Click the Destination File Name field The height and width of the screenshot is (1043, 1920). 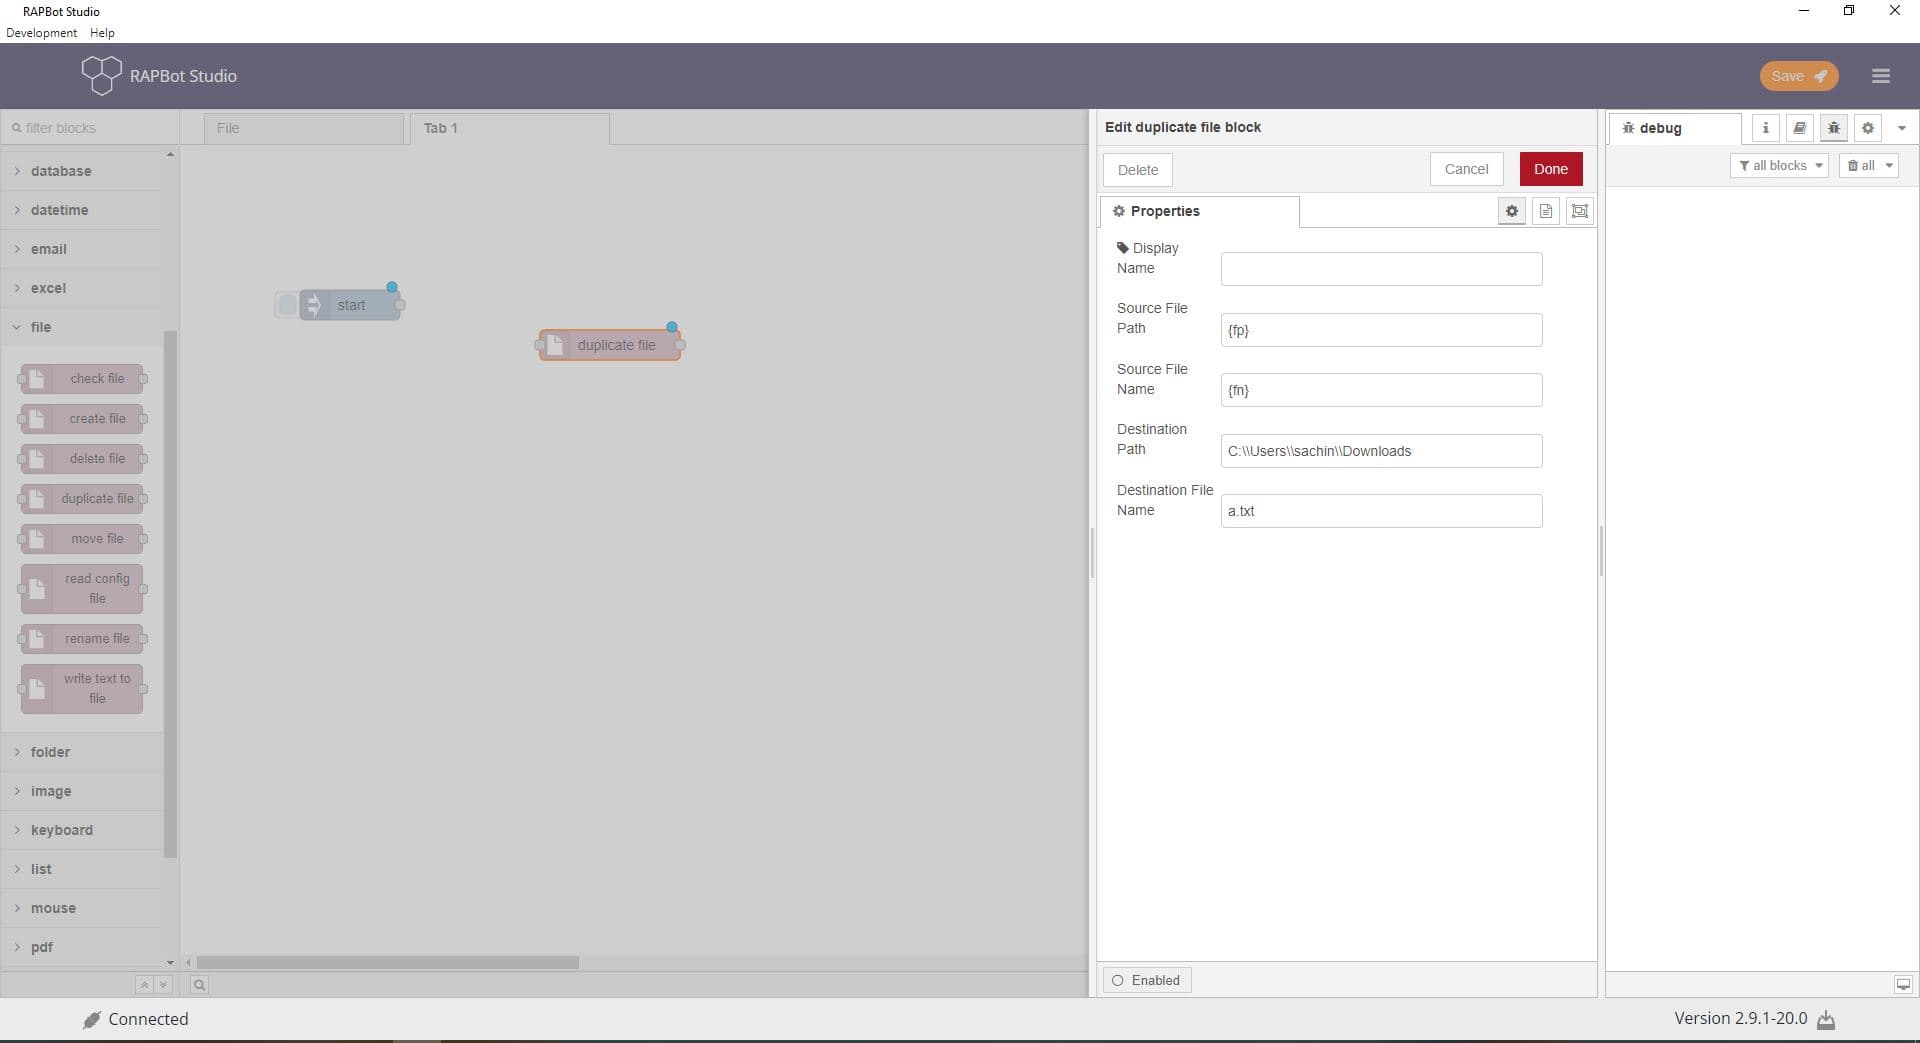pyautogui.click(x=1381, y=511)
